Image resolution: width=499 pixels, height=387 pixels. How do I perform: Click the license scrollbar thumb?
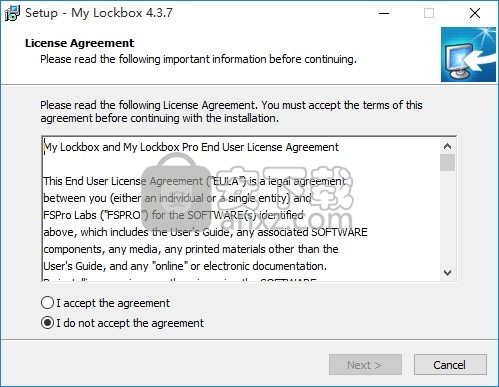pyautogui.click(x=447, y=162)
